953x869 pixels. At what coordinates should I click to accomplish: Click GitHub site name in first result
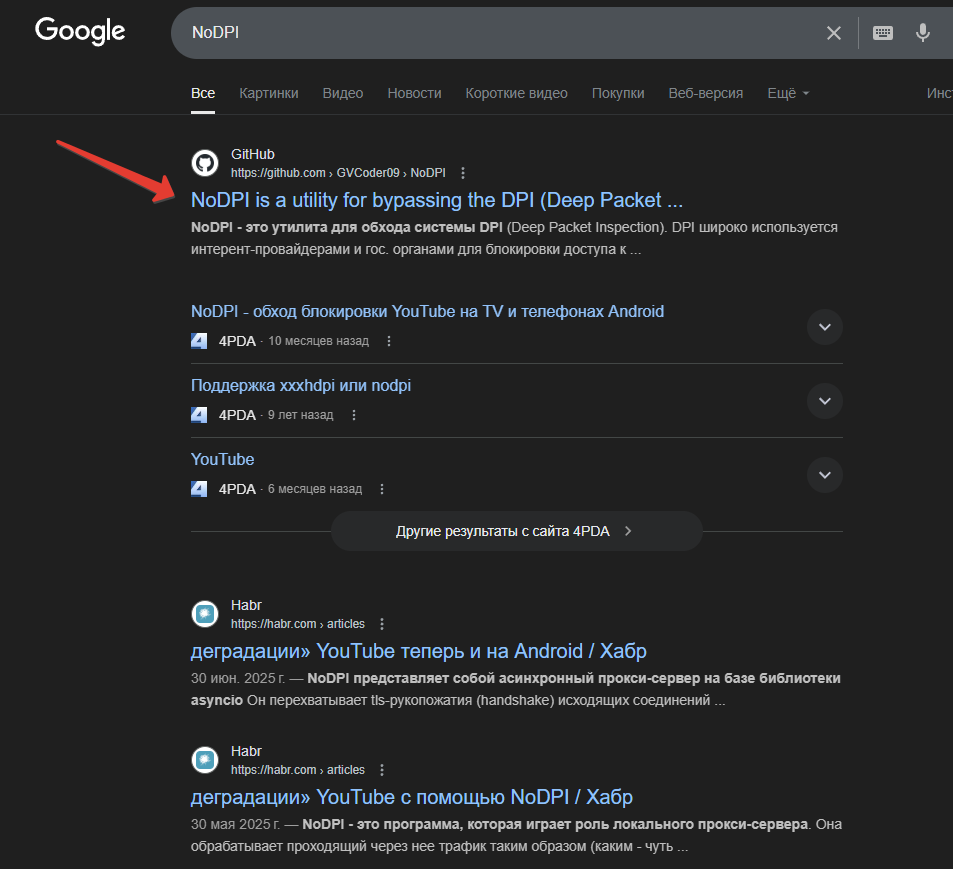253,154
